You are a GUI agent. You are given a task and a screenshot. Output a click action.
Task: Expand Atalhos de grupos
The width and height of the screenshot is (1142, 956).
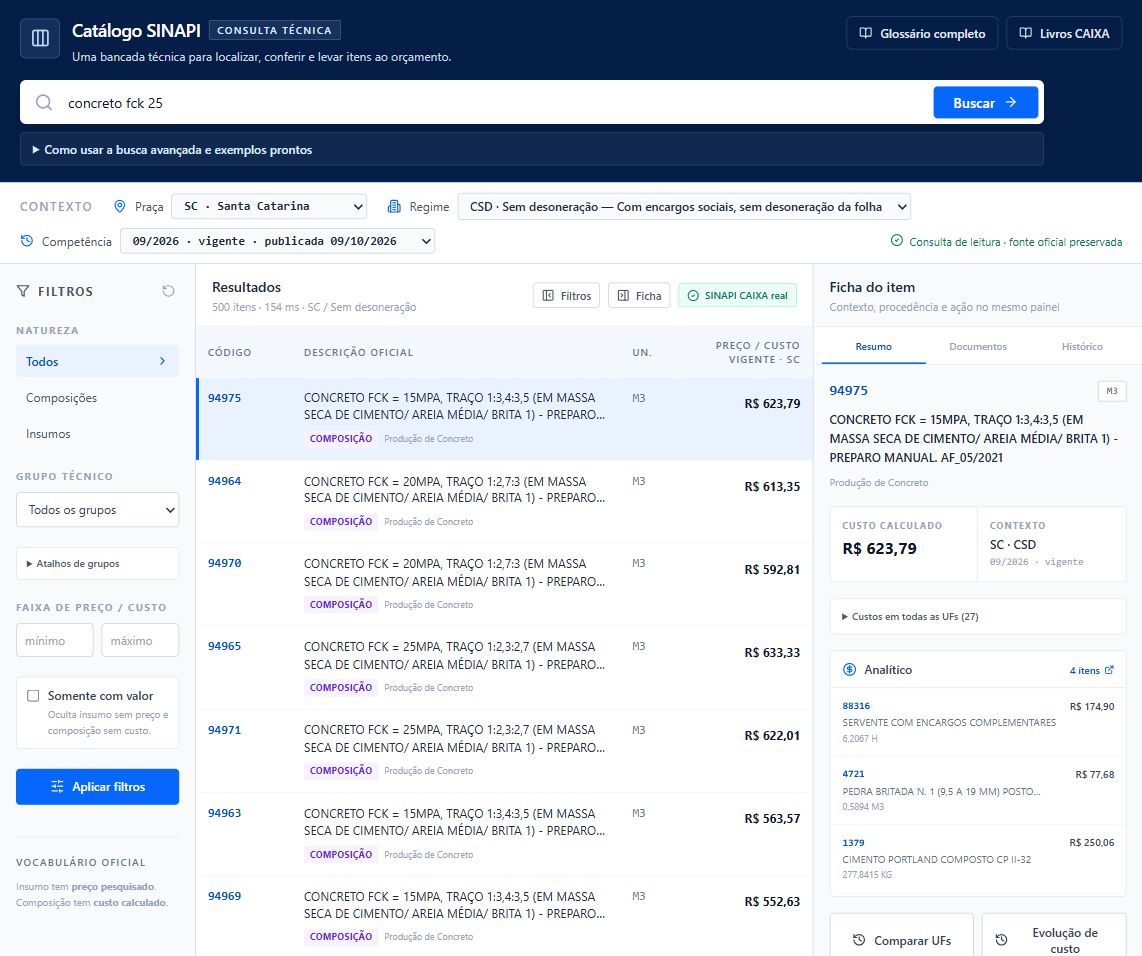(98, 564)
